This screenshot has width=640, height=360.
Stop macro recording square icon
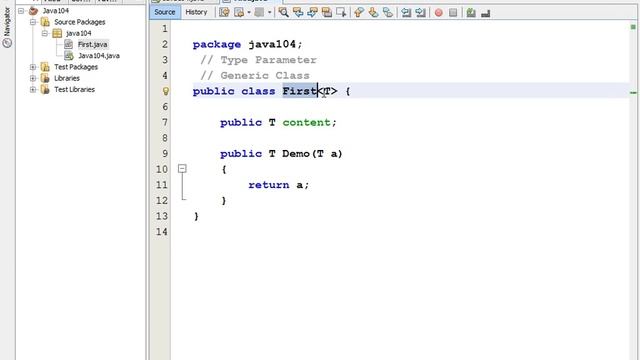click(453, 13)
